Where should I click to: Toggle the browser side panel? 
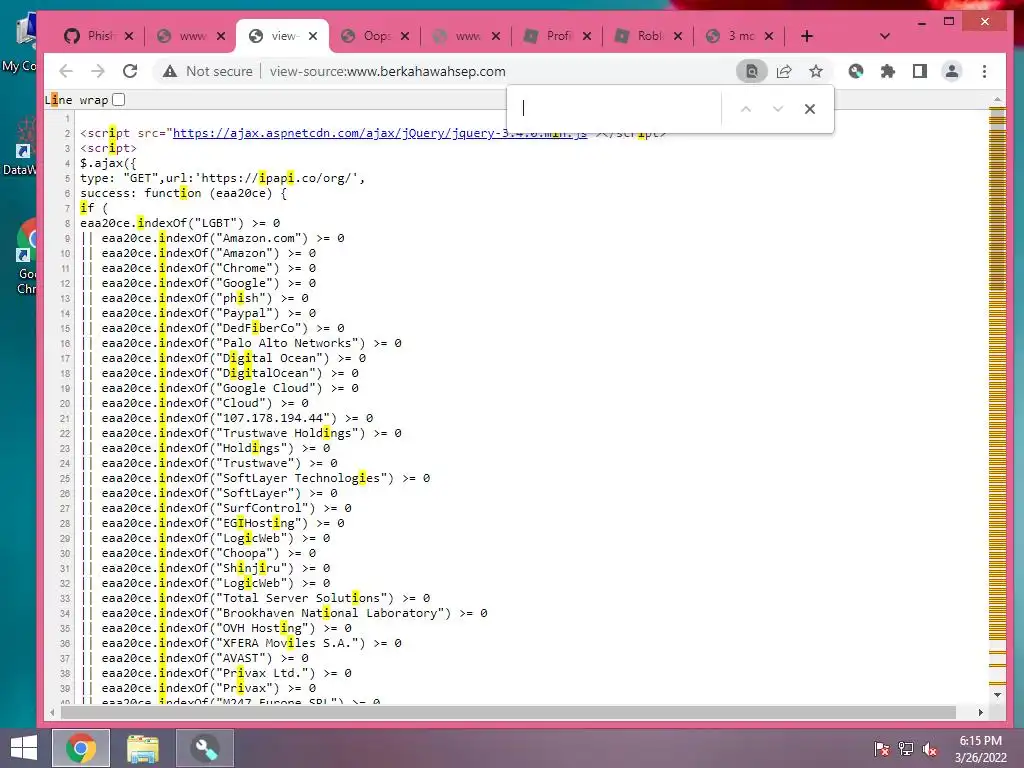pyautogui.click(x=920, y=71)
